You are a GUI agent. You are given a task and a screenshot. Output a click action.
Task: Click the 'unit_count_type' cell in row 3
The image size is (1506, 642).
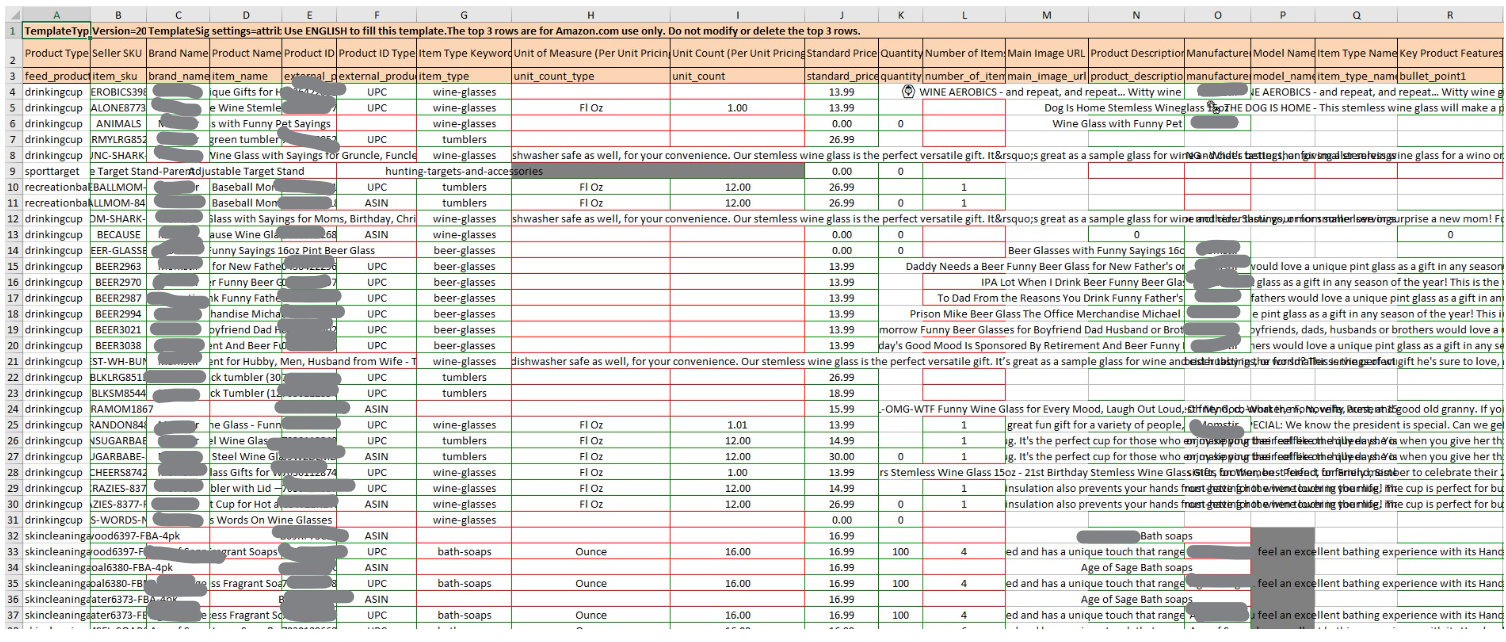[589, 77]
